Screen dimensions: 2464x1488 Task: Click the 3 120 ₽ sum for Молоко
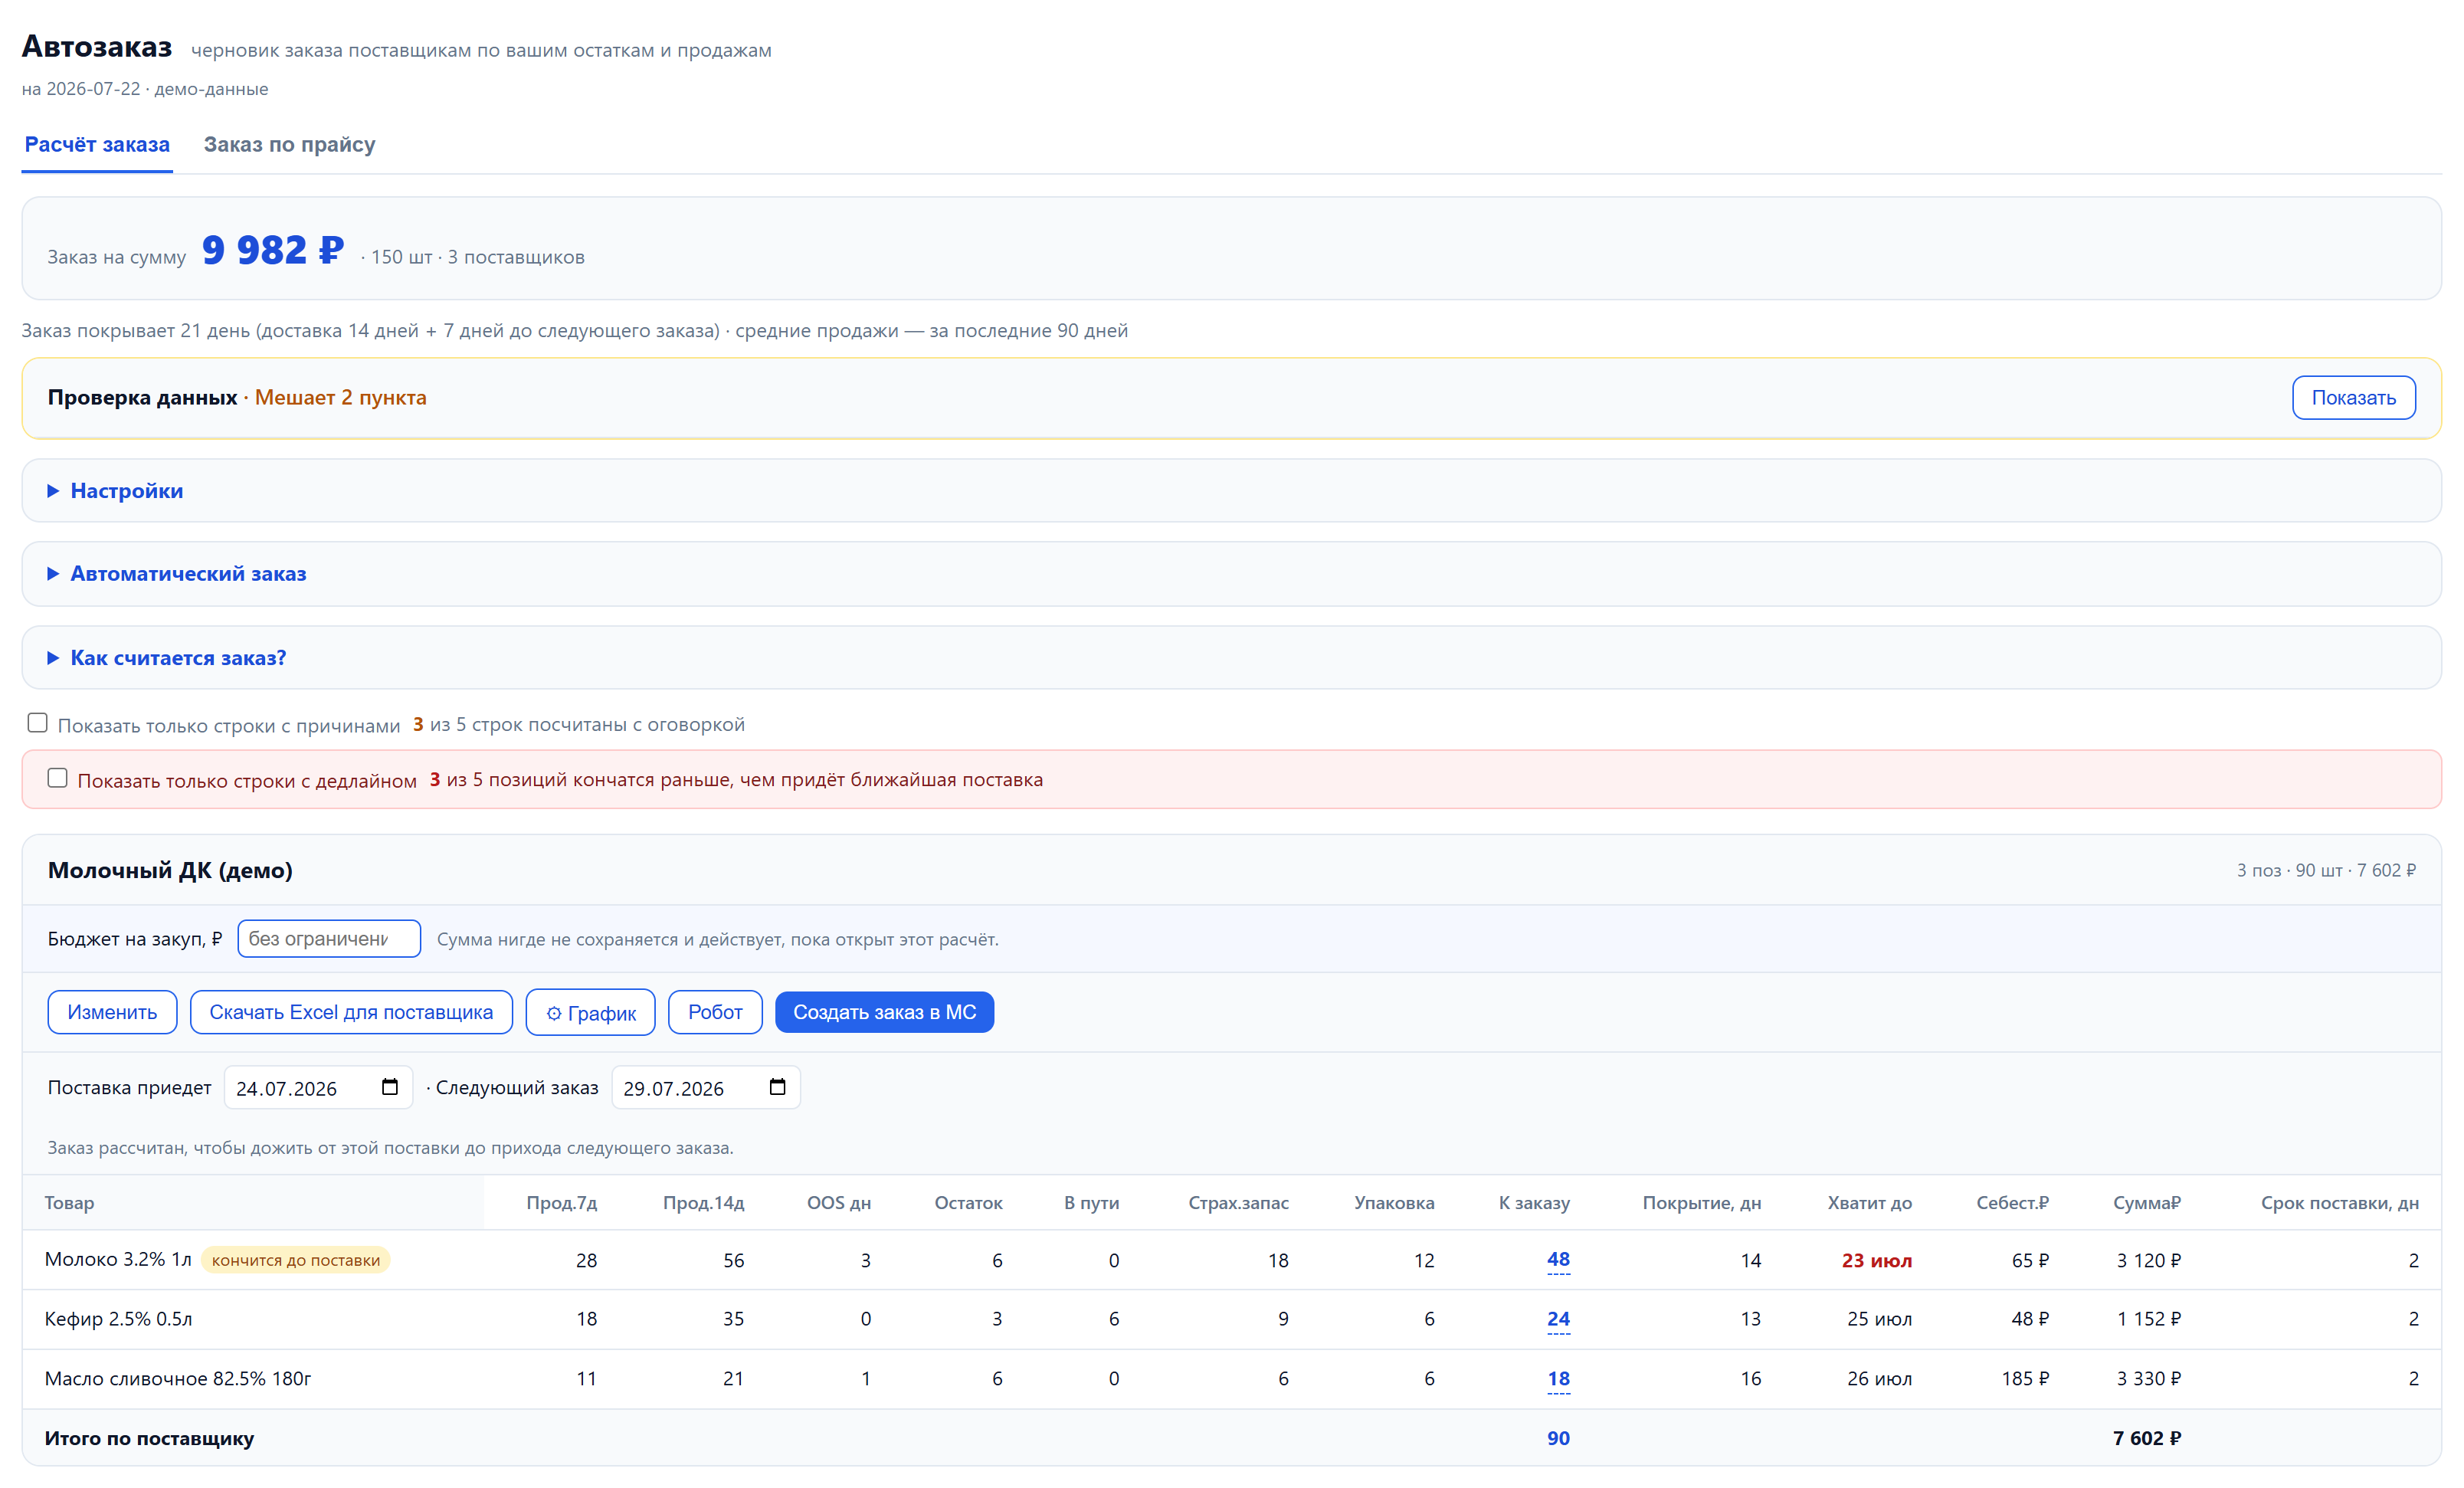[x=2148, y=1260]
